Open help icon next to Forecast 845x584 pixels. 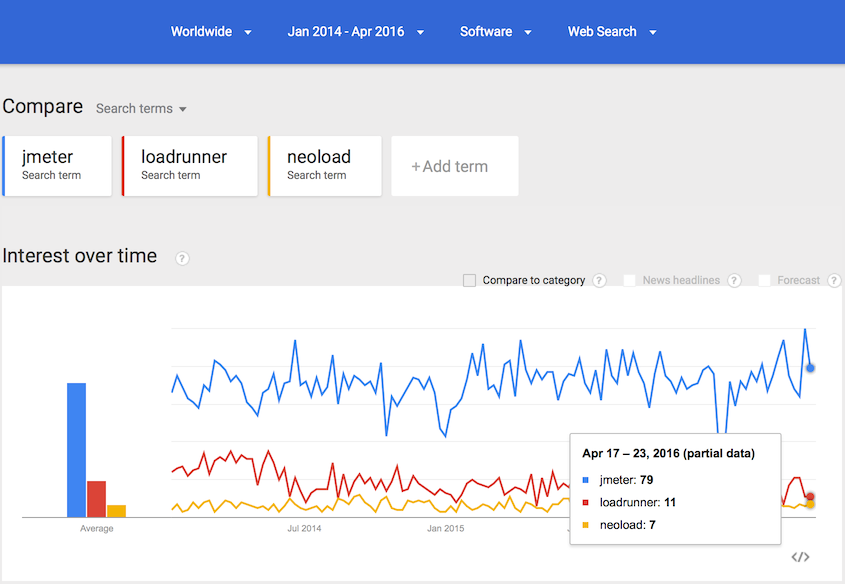click(834, 281)
